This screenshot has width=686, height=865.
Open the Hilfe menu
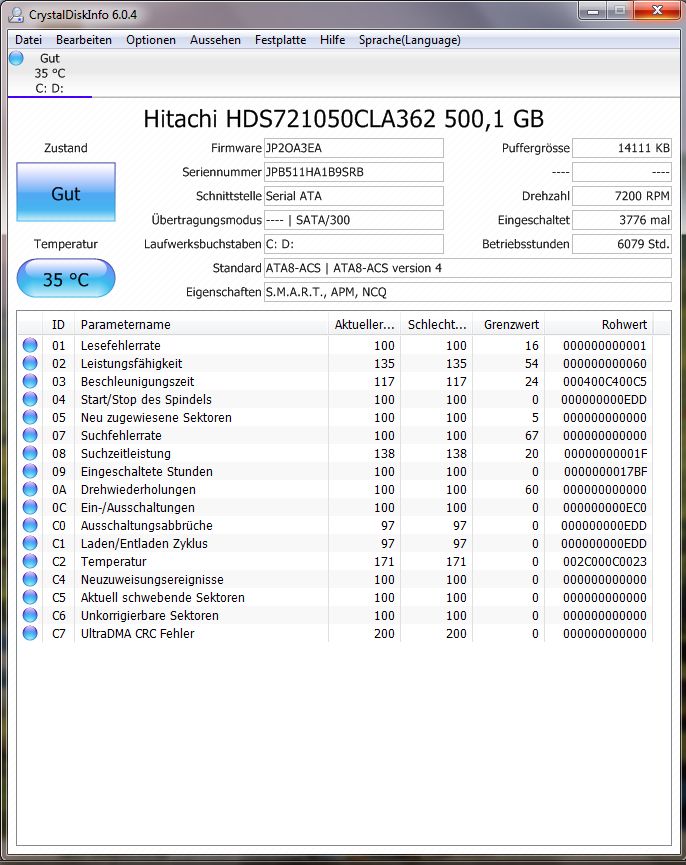click(x=332, y=40)
